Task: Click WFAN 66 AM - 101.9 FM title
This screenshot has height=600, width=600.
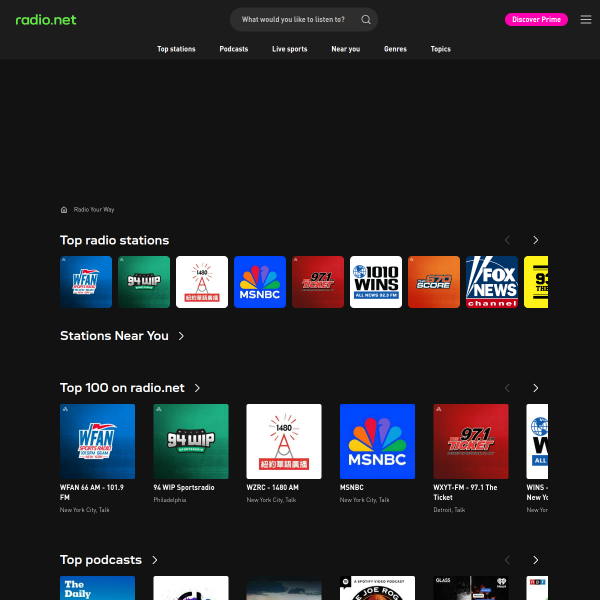Action: 92,492
